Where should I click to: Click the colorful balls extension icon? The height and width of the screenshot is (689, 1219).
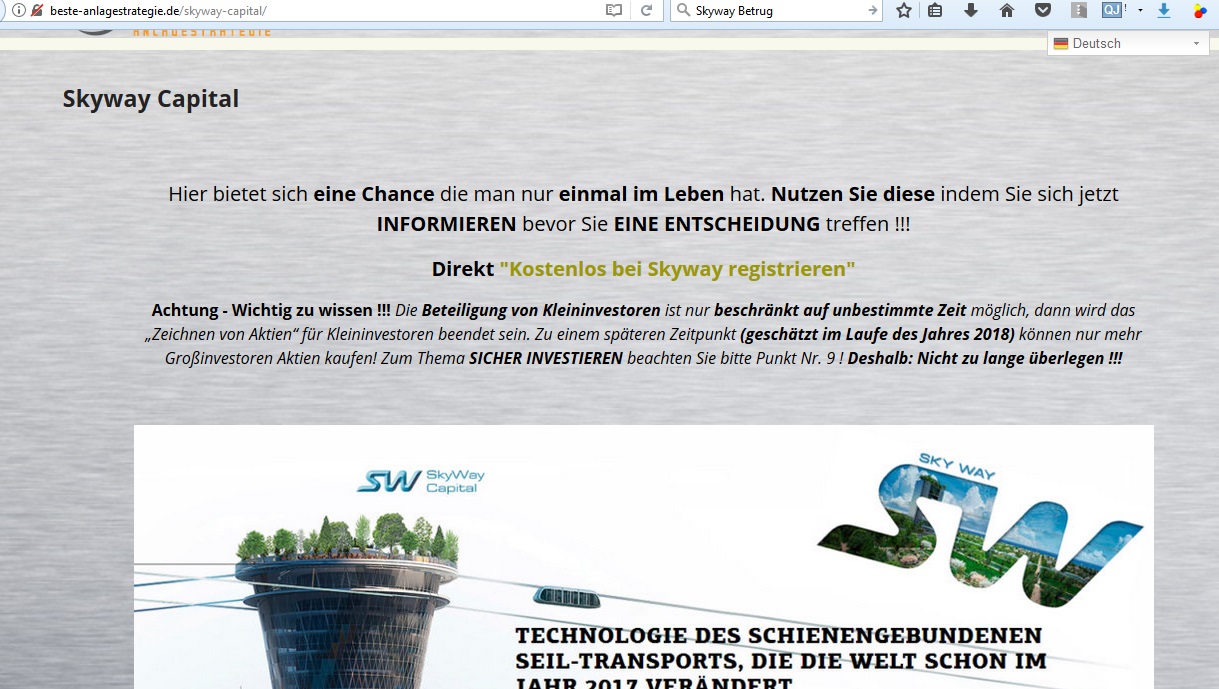(x=1200, y=11)
